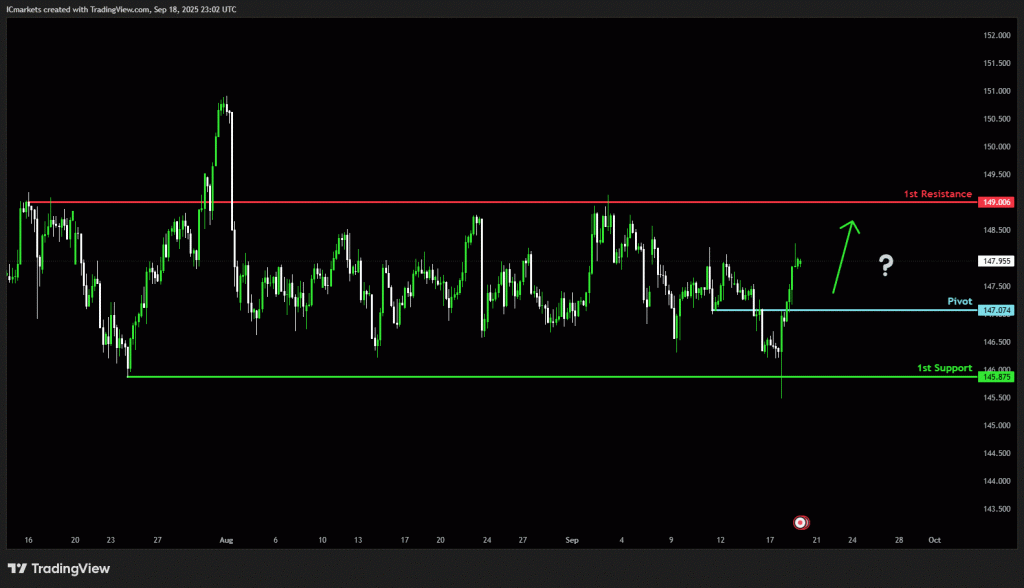Click the 'Oct' label on time axis
The width and height of the screenshot is (1024, 588).
pyautogui.click(x=935, y=540)
